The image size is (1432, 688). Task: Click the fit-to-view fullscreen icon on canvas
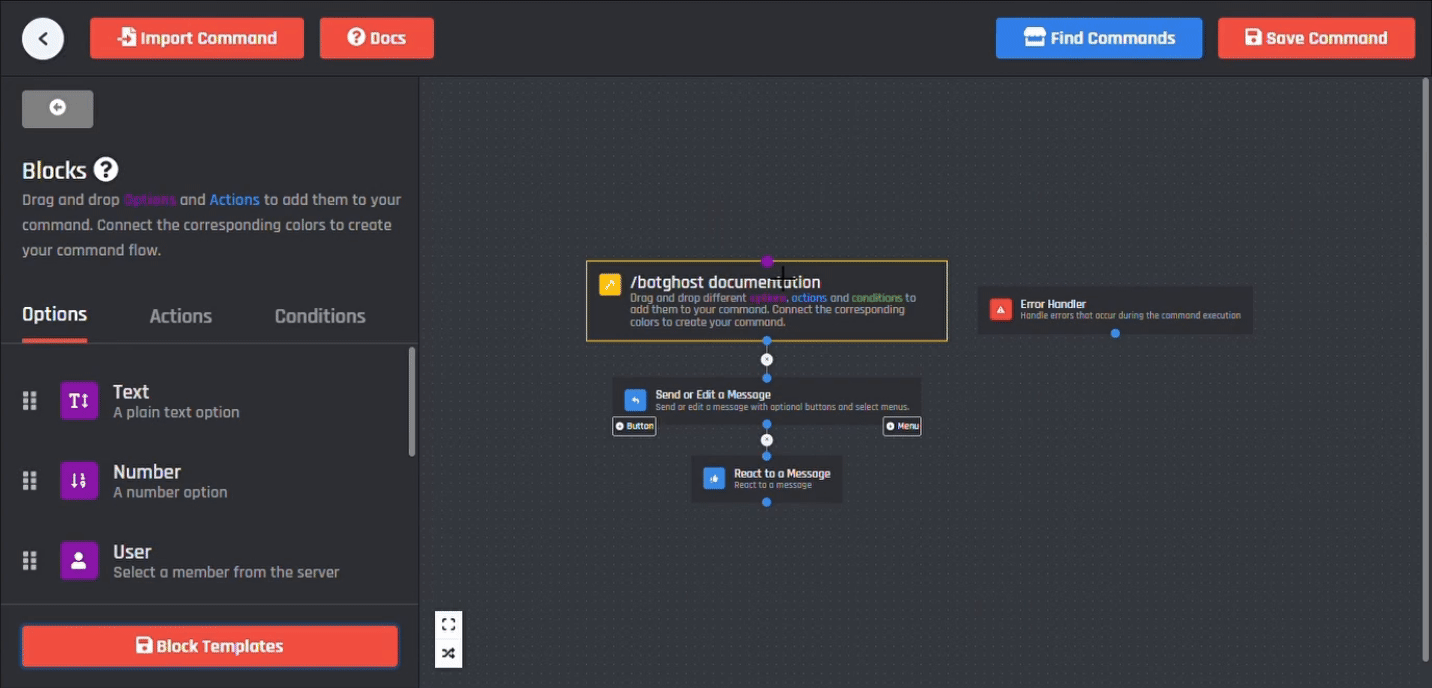tap(448, 625)
